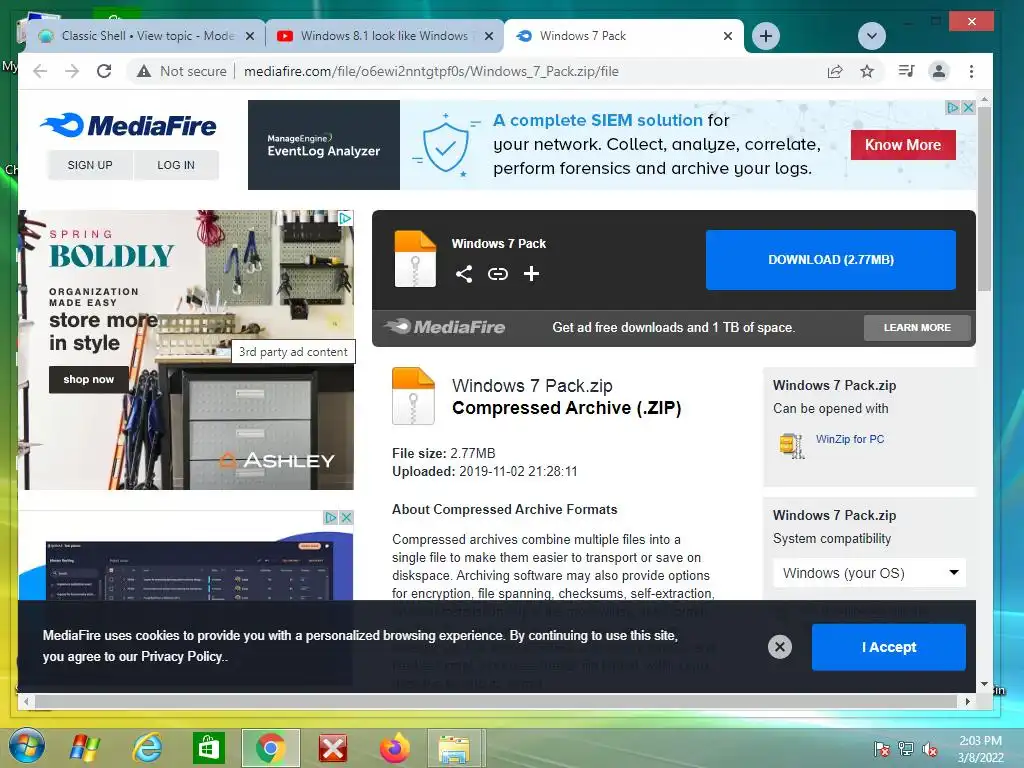Click LEARN MORE about ad free downloads
The image size is (1024, 768).
917,328
